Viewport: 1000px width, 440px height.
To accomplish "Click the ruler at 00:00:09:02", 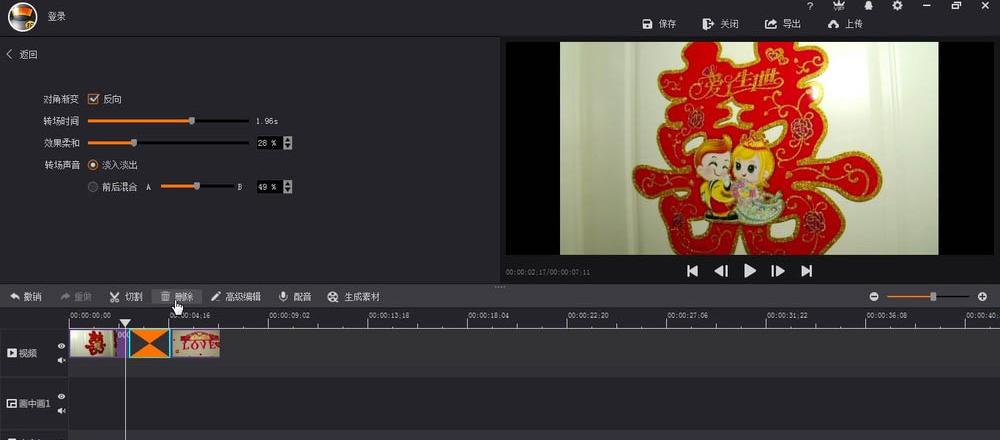I will click(x=290, y=315).
